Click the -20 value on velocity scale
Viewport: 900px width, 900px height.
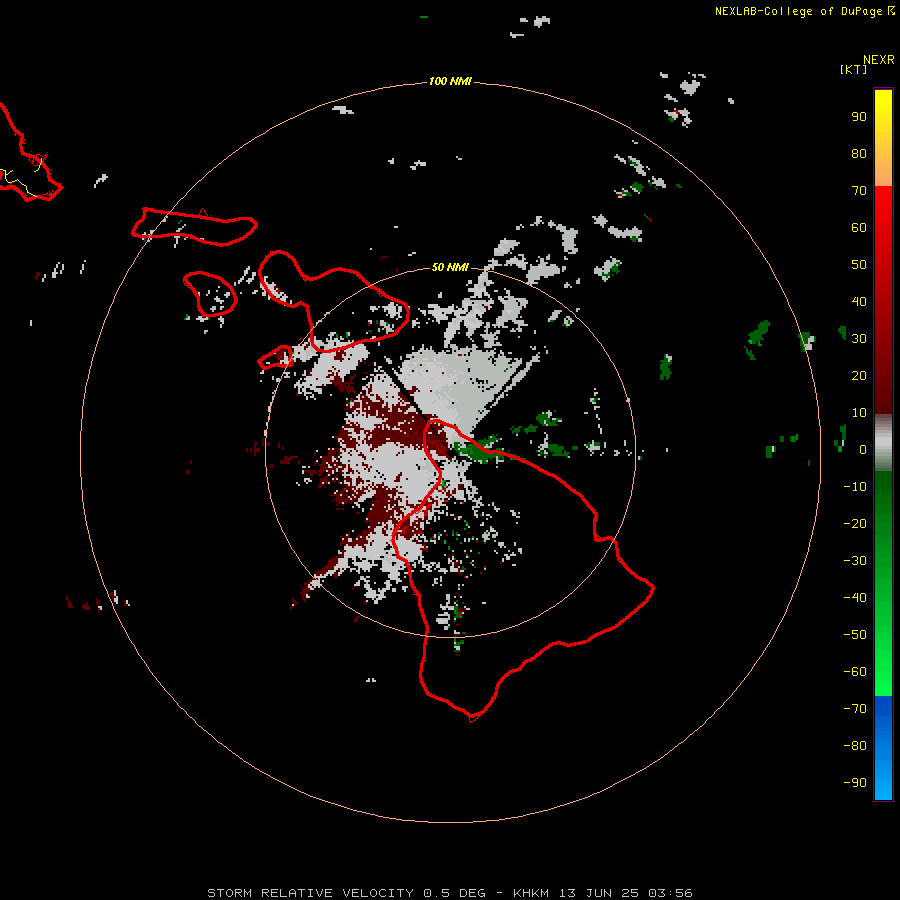coord(855,524)
